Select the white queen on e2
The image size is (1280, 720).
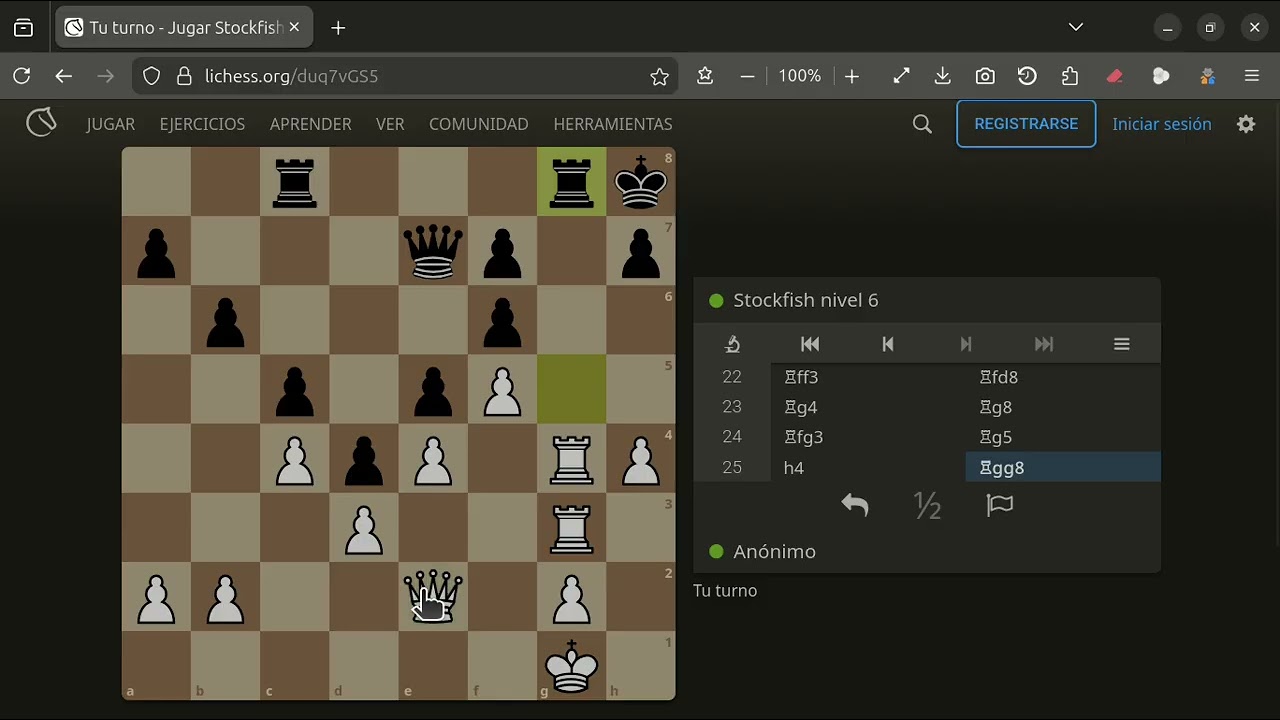pyautogui.click(x=433, y=597)
